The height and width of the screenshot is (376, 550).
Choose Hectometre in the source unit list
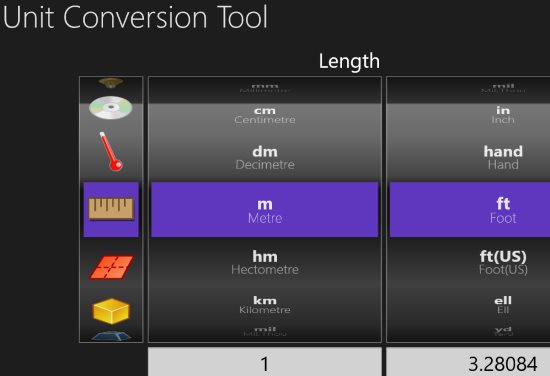coord(265,262)
